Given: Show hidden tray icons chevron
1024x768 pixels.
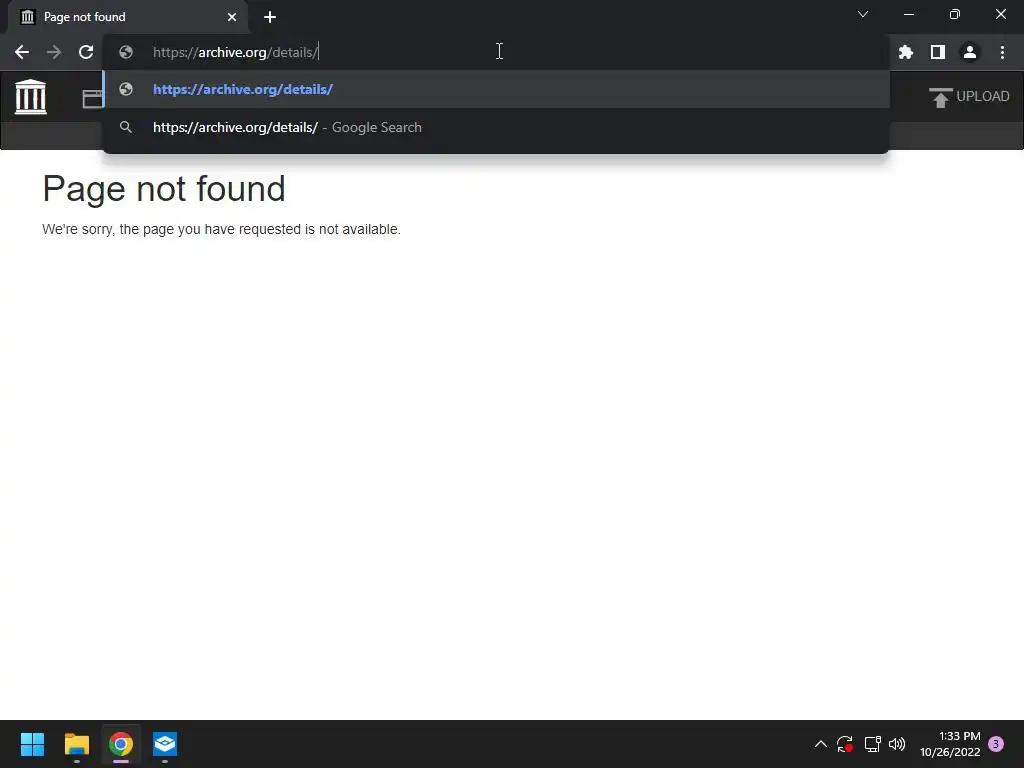Looking at the screenshot, I should tap(821, 744).
